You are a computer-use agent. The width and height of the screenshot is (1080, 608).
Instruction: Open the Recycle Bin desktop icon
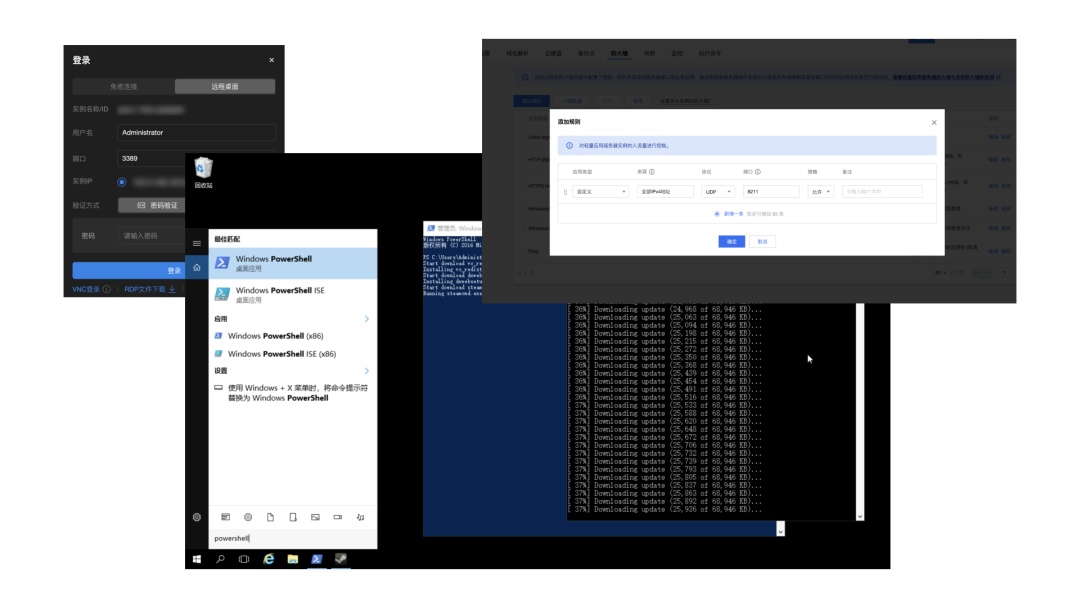(x=203, y=172)
